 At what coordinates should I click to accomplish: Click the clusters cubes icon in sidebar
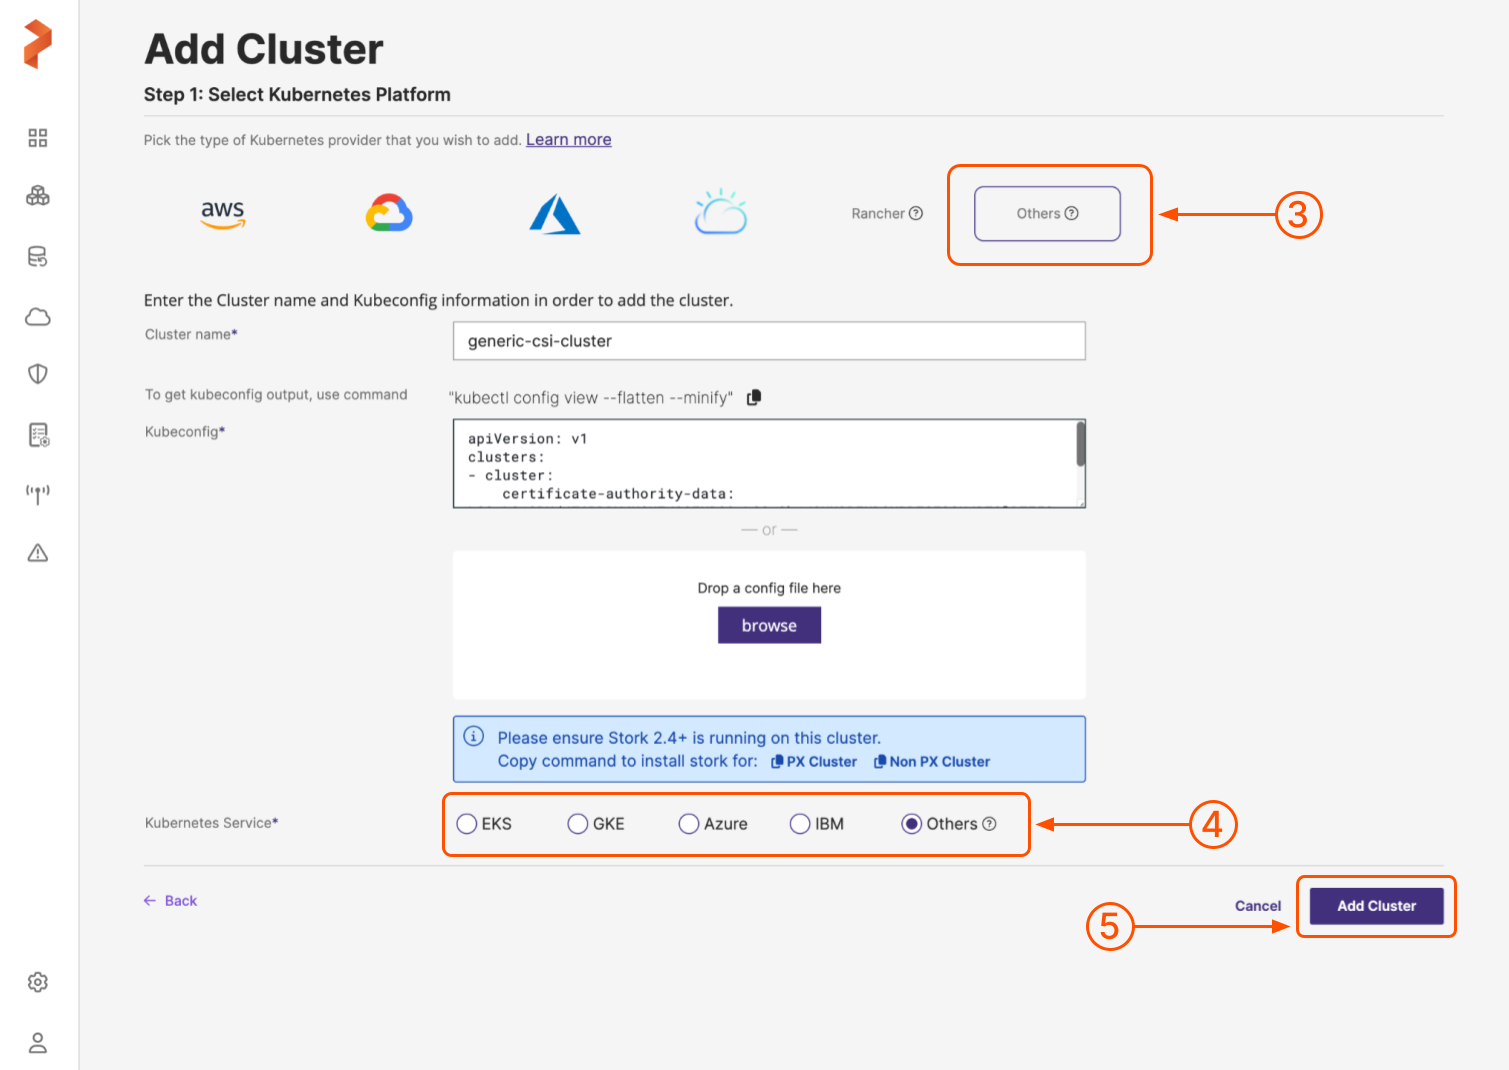38,196
